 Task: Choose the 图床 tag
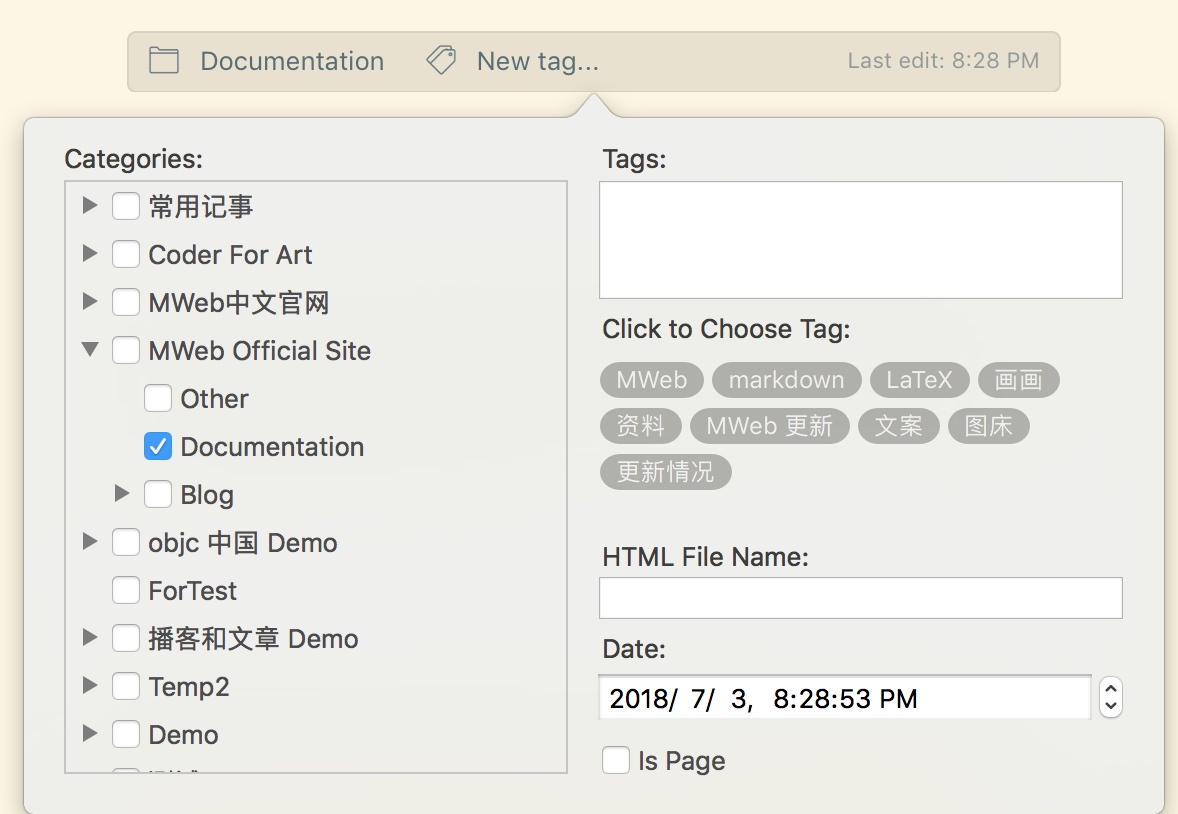989,426
